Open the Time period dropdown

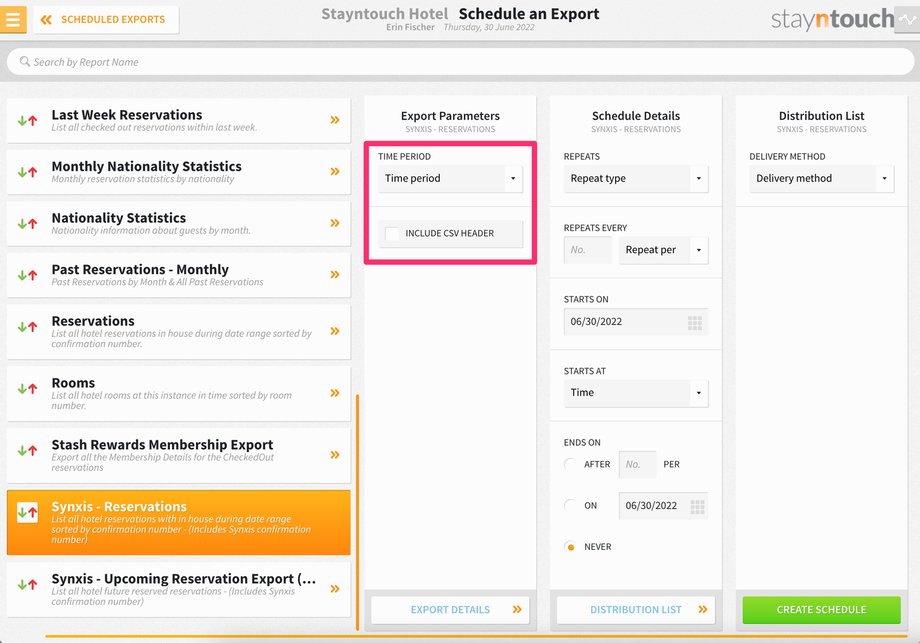[x=450, y=178]
